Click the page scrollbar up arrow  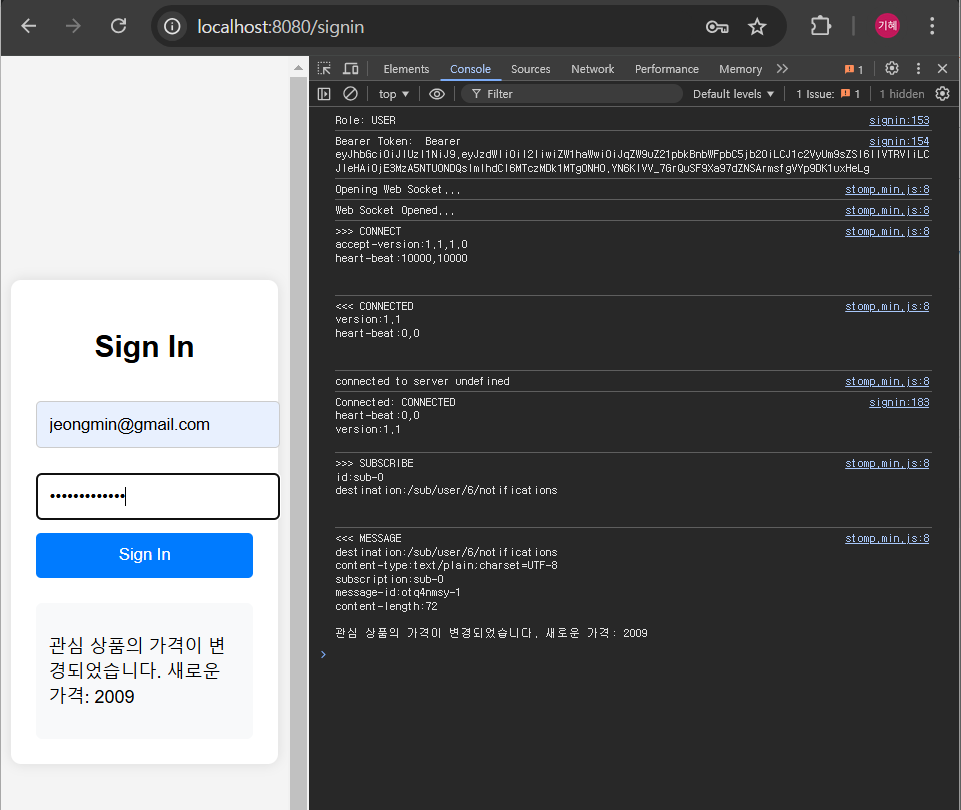(298, 68)
